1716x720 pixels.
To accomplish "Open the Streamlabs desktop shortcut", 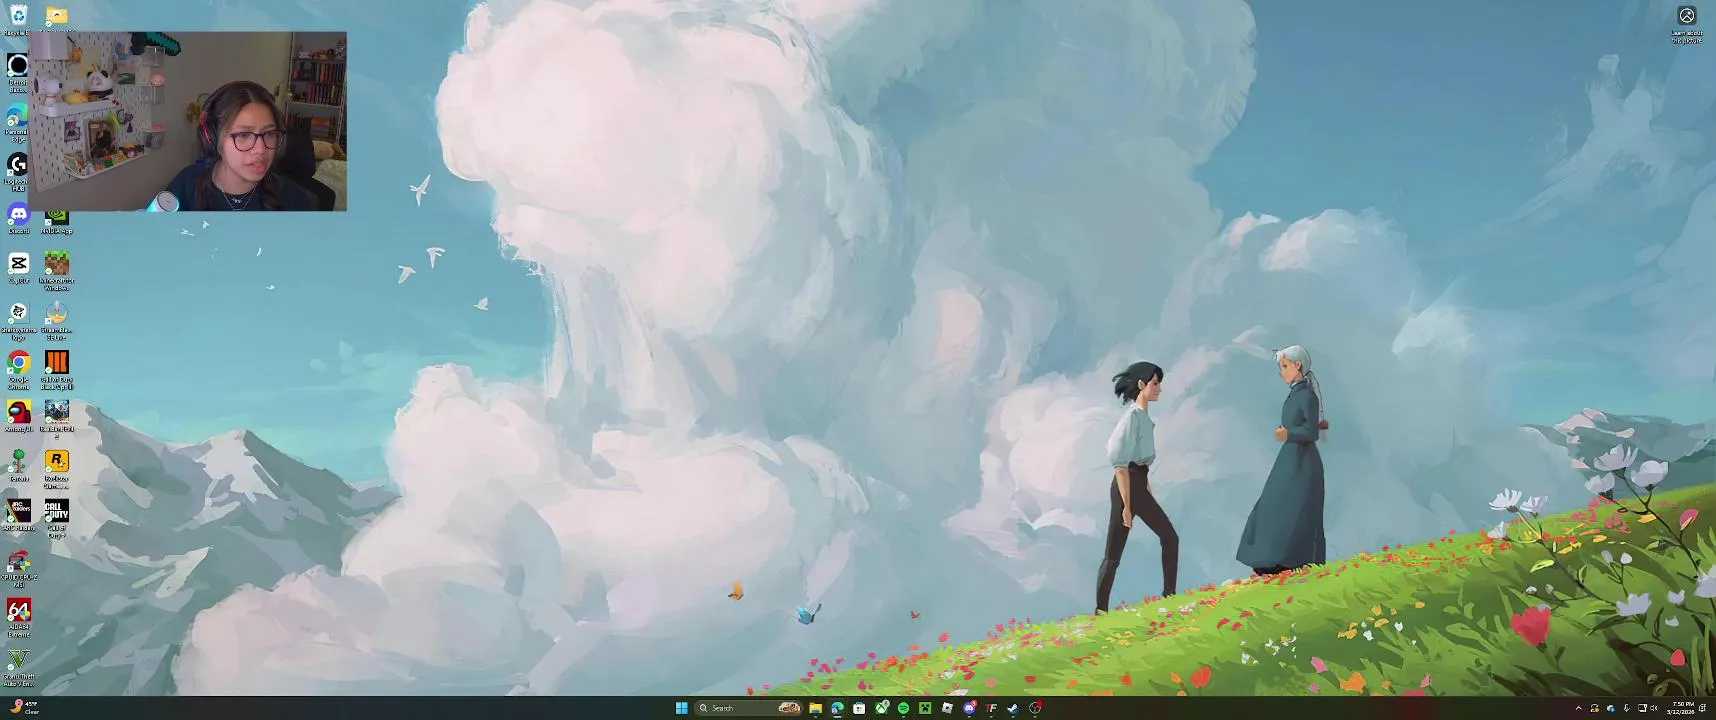I will coord(57,318).
